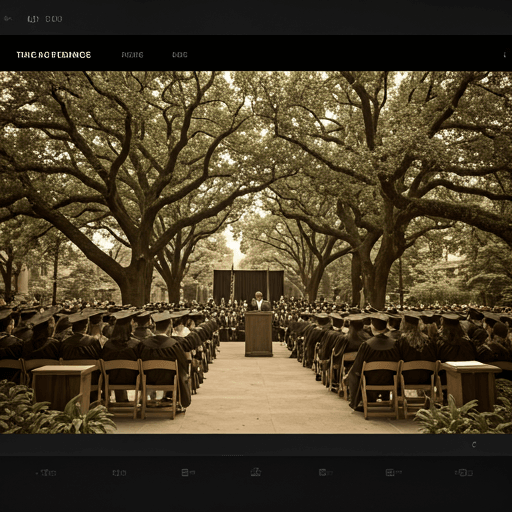
Task: Click the small icon at top-left corner
Action: (x=8, y=19)
